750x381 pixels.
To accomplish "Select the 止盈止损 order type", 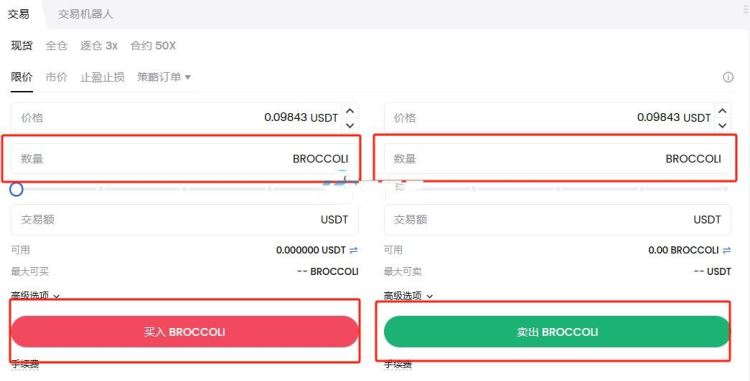I will coord(102,77).
